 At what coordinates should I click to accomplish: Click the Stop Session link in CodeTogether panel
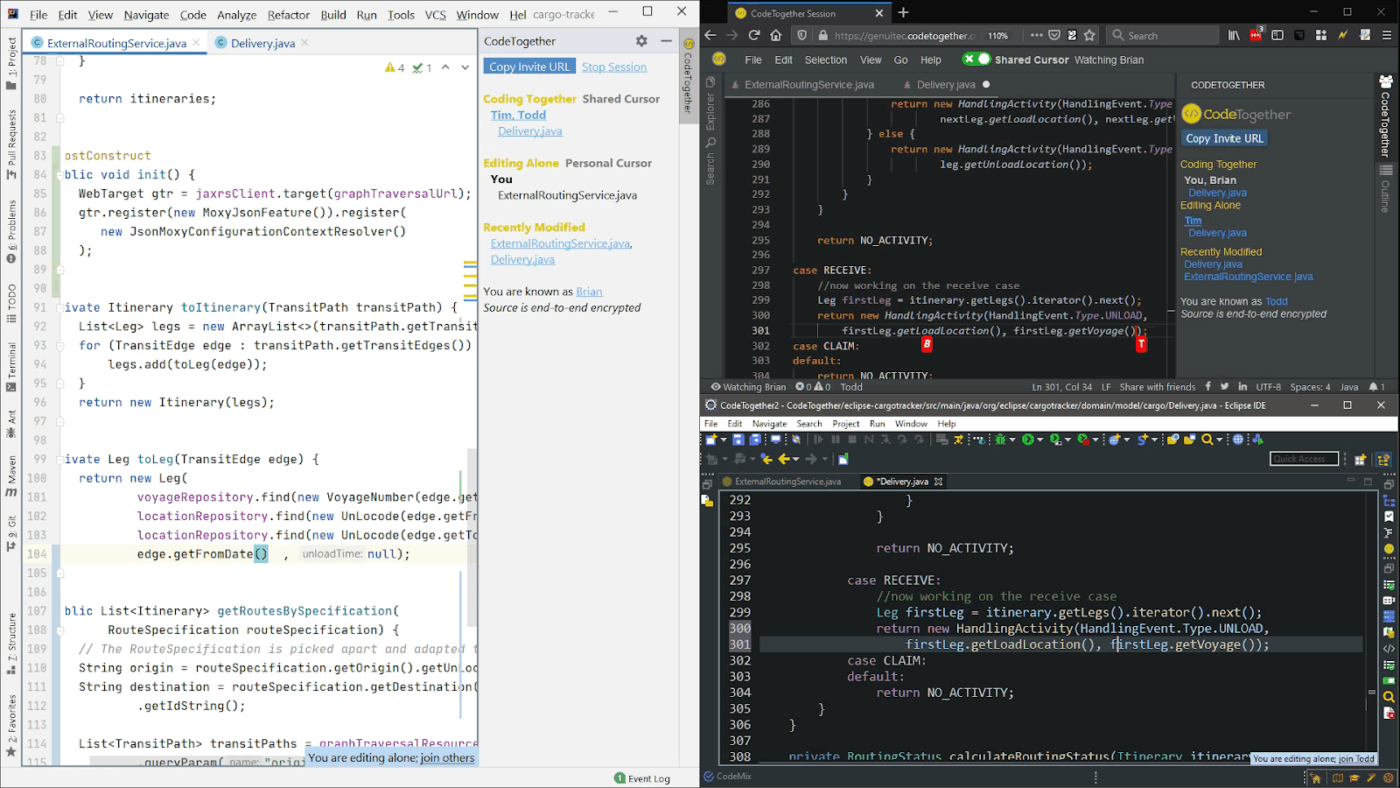click(613, 66)
